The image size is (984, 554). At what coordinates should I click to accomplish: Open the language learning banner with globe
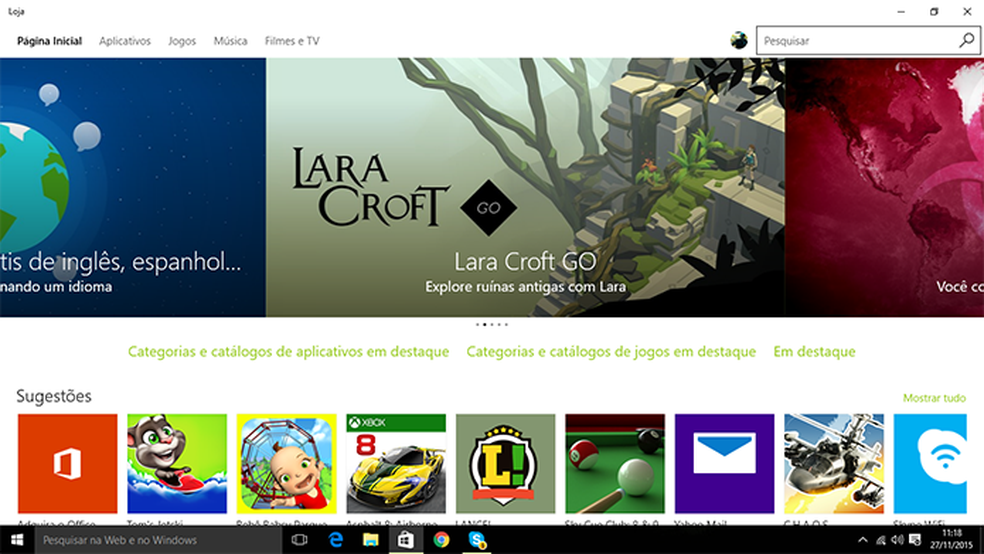(132, 188)
